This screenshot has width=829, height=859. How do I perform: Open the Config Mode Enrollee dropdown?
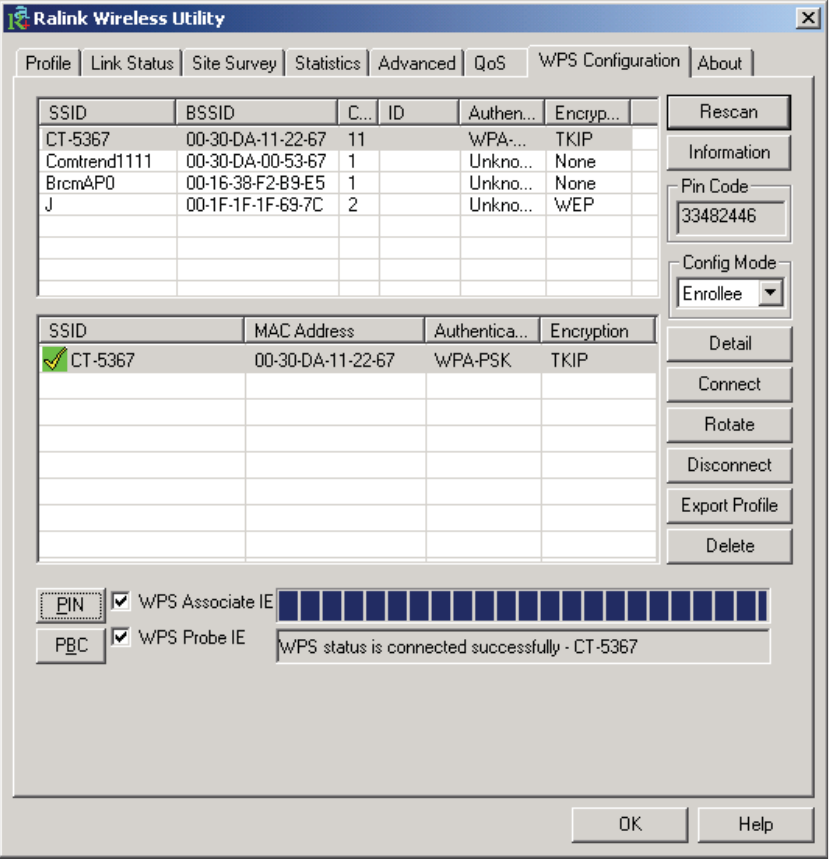pos(770,293)
